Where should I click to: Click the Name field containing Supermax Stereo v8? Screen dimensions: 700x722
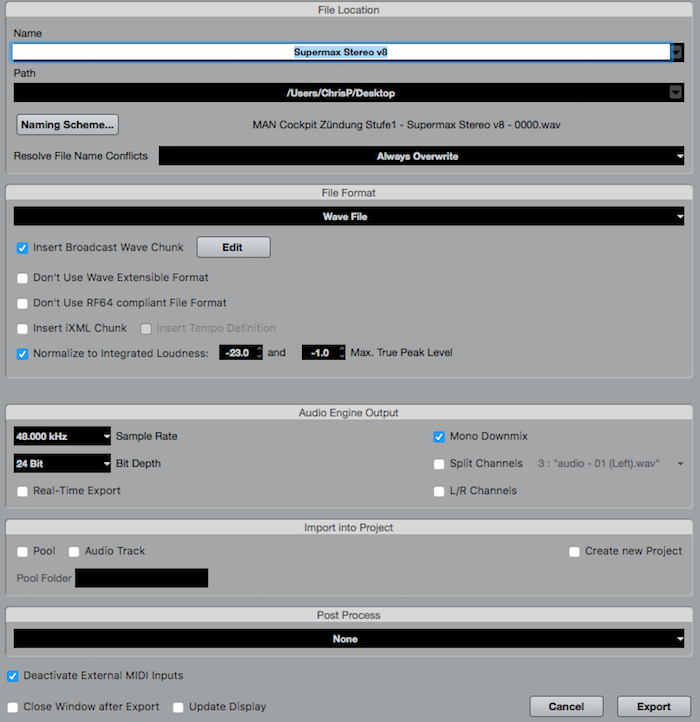tap(341, 52)
